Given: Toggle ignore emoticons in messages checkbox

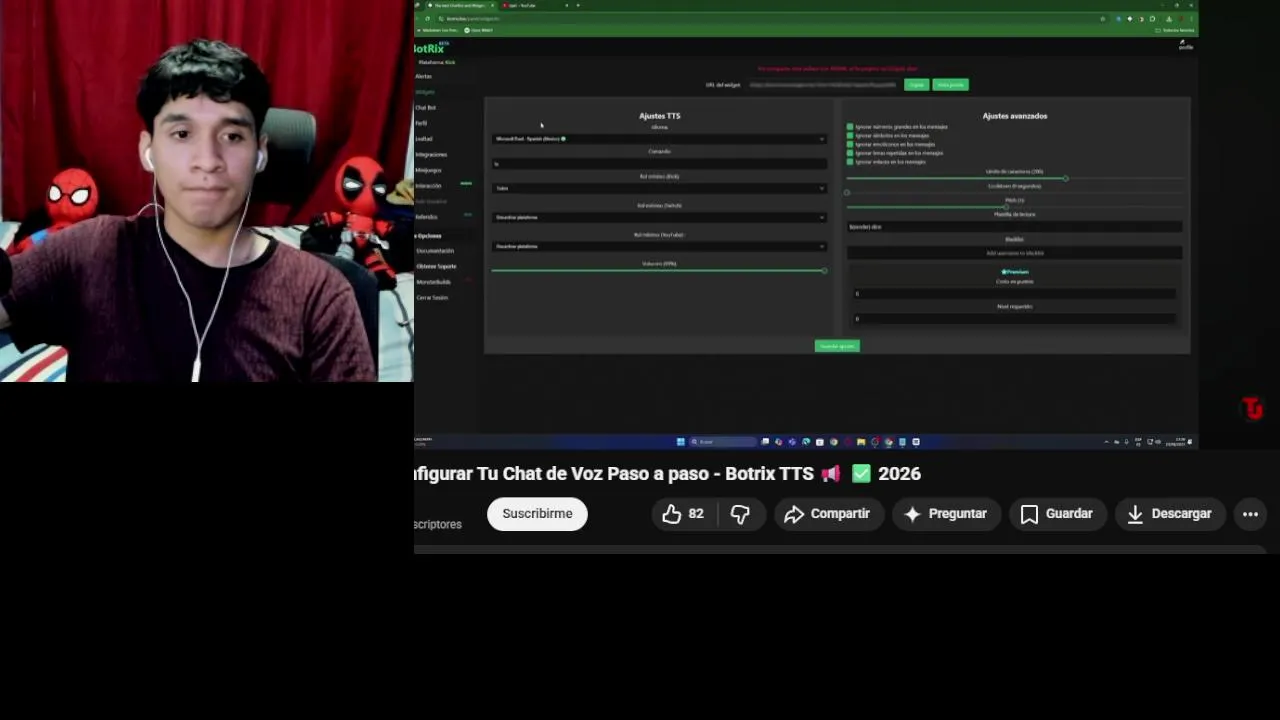Looking at the screenshot, I should (850, 144).
